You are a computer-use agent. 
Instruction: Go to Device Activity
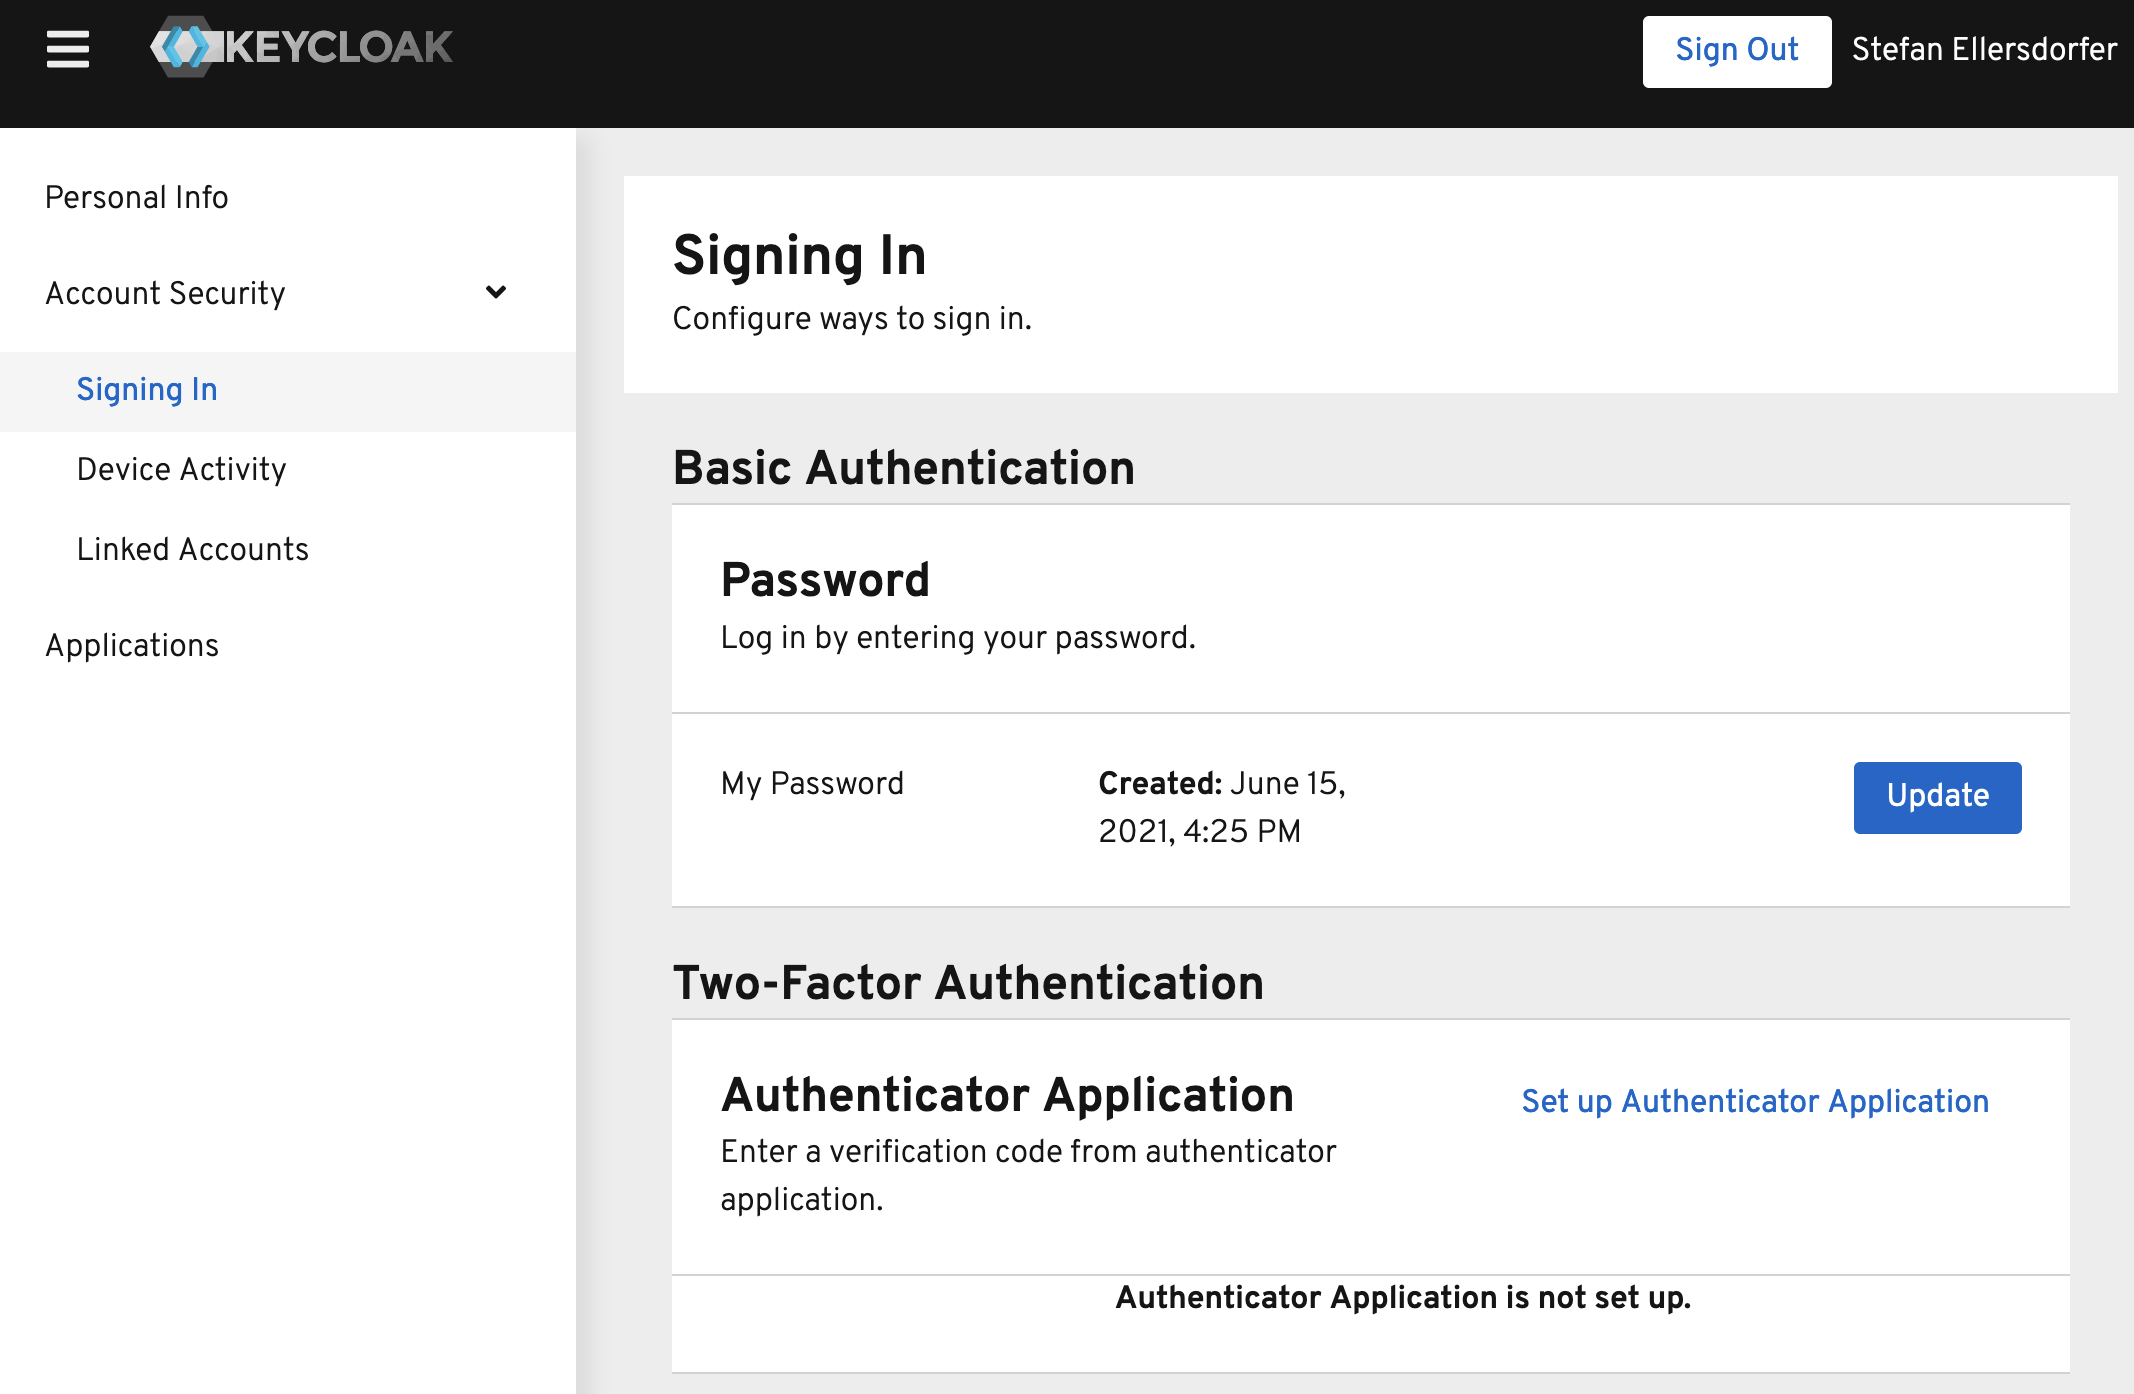[182, 469]
